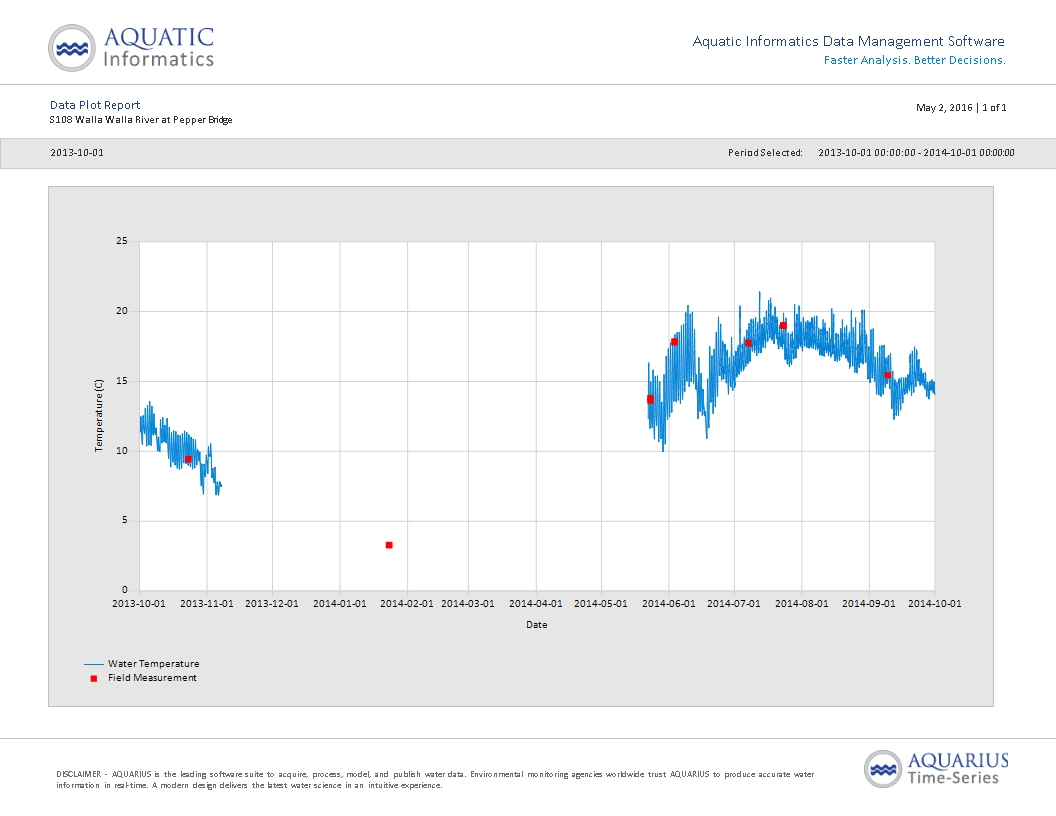This screenshot has height=816, width=1056.
Task: Click x-axis label 2014-04-01
Action: 535,603
